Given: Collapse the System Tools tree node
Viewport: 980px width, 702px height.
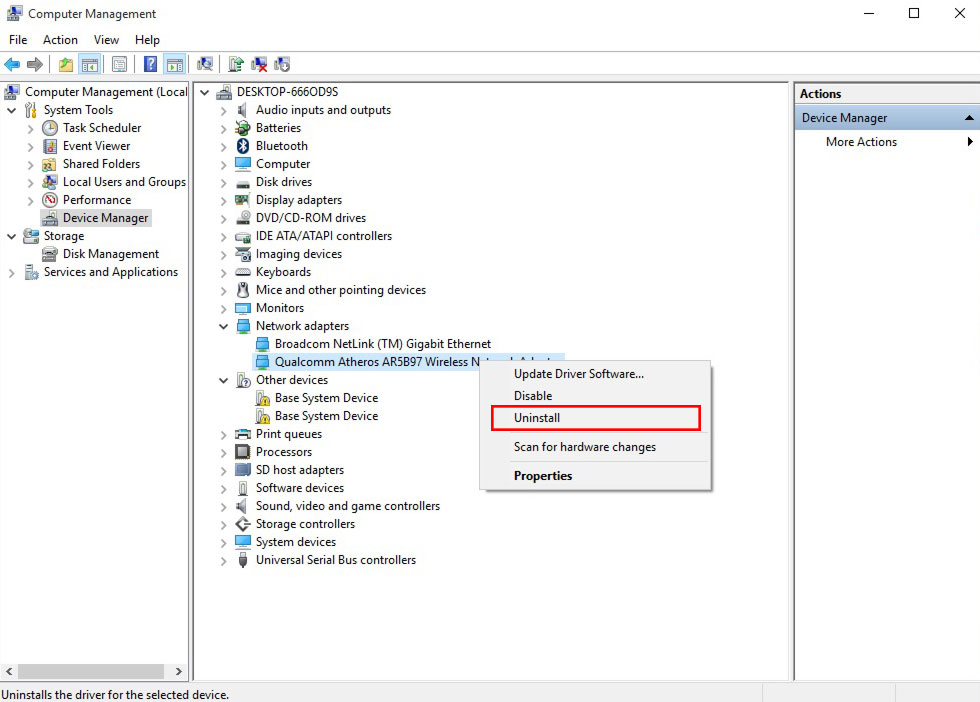Looking at the screenshot, I should (x=12, y=111).
